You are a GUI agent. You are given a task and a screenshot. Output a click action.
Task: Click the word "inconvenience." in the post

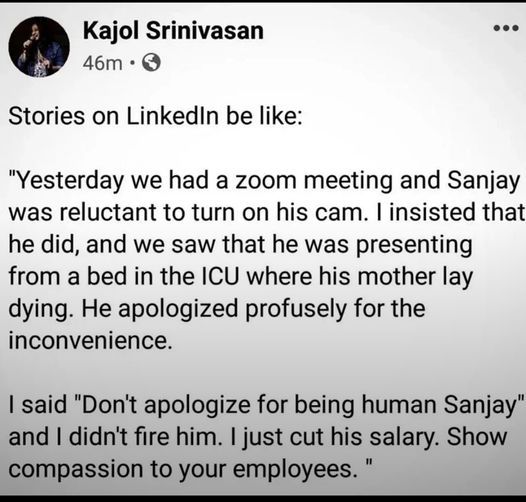pyautogui.click(x=90, y=341)
